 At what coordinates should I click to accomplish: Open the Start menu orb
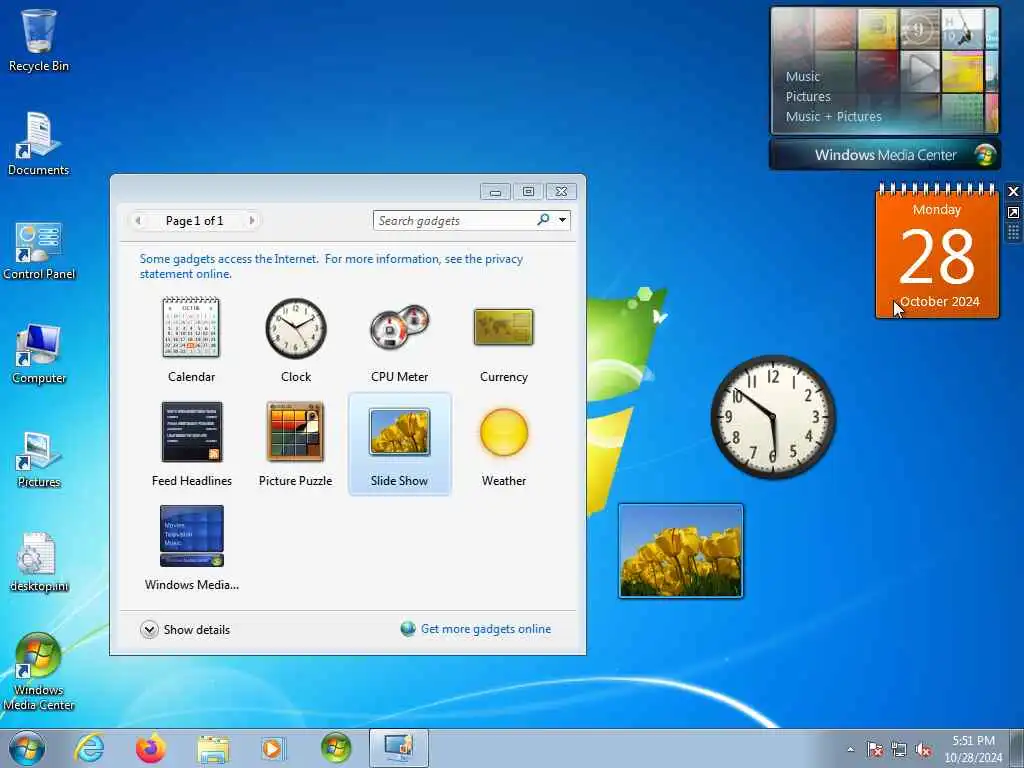click(27, 748)
